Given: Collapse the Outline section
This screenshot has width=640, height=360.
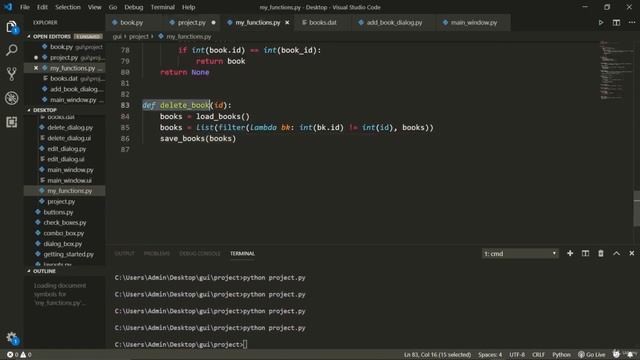Looking at the screenshot, I should point(44,271).
